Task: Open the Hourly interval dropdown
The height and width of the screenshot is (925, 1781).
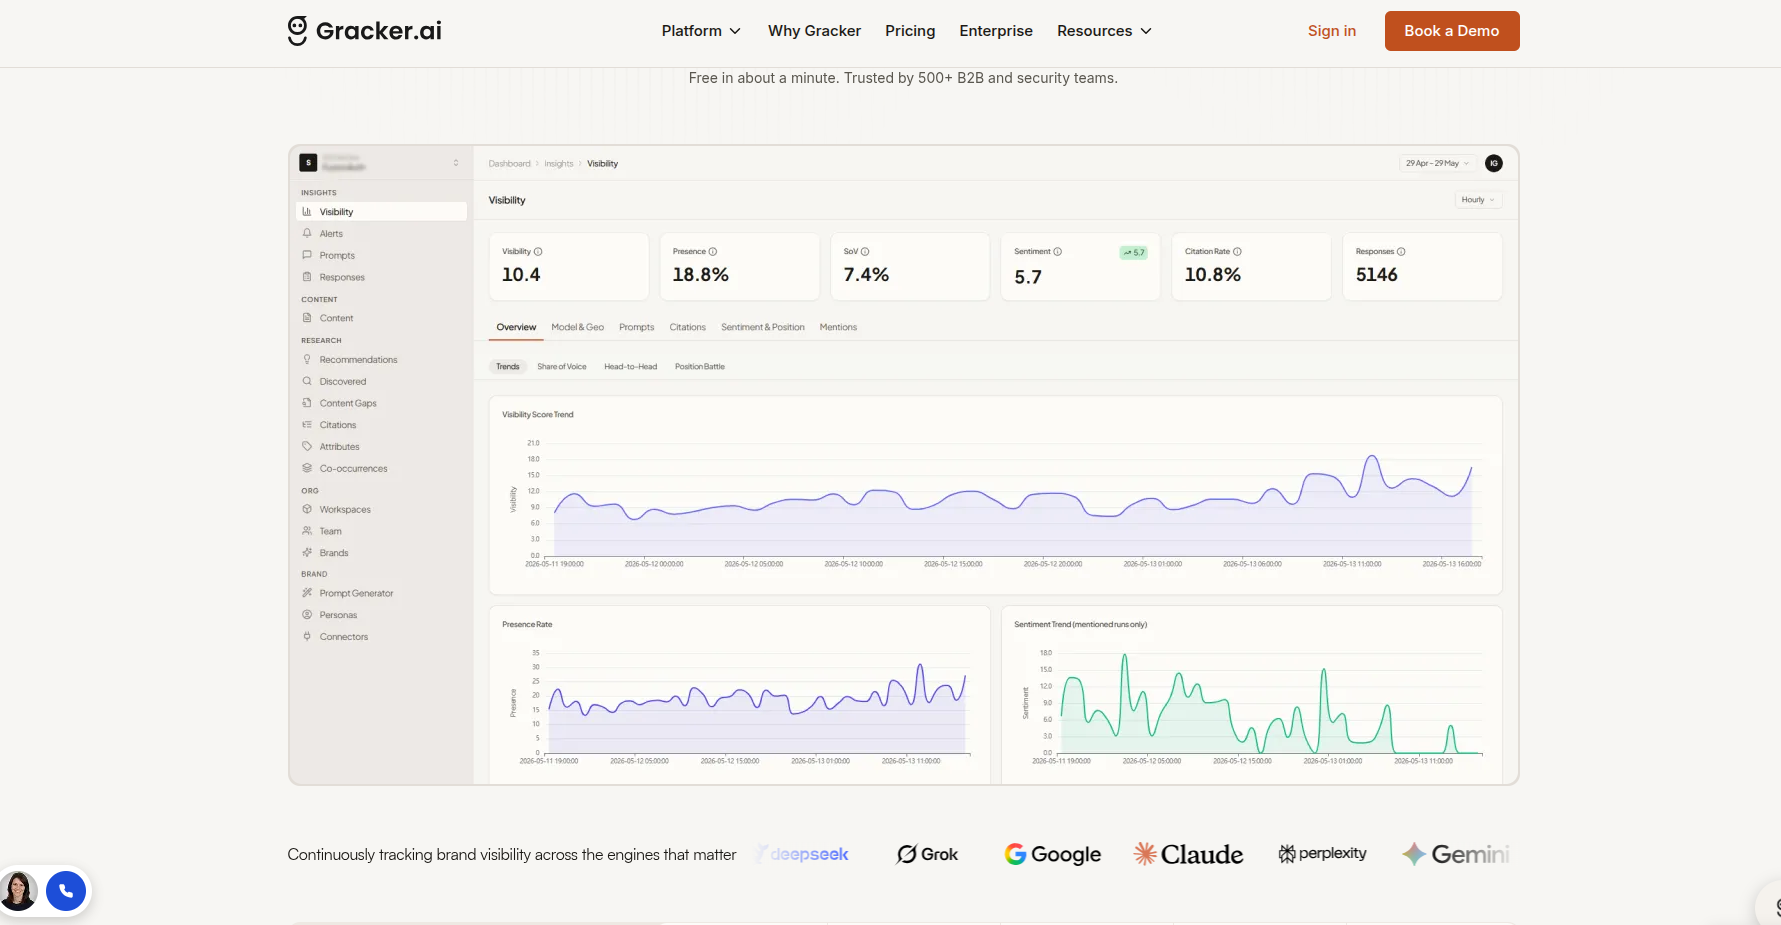Action: (x=1478, y=200)
